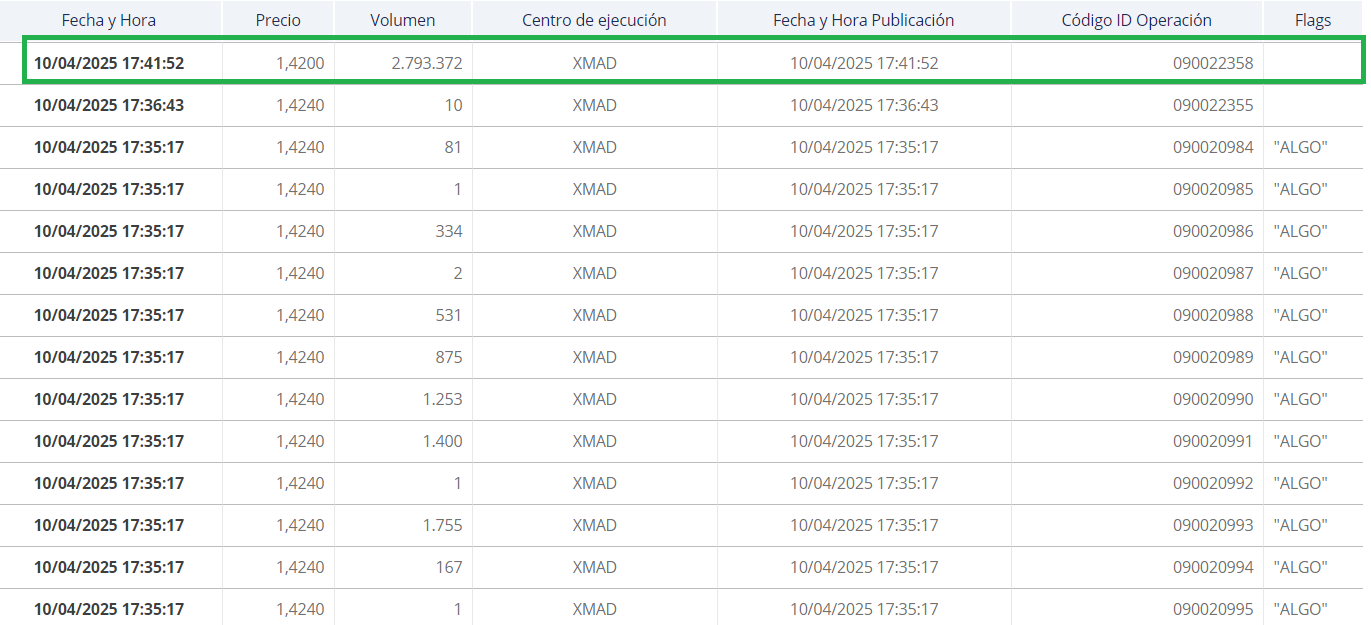1371x625 pixels.
Task: Select the Centro de ejecución header
Action: click(x=594, y=20)
